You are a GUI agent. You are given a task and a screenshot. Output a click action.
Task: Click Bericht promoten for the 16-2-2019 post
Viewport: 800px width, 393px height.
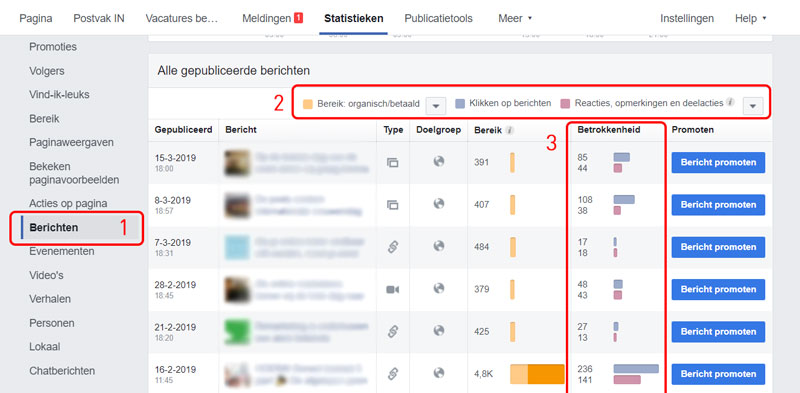tap(718, 374)
